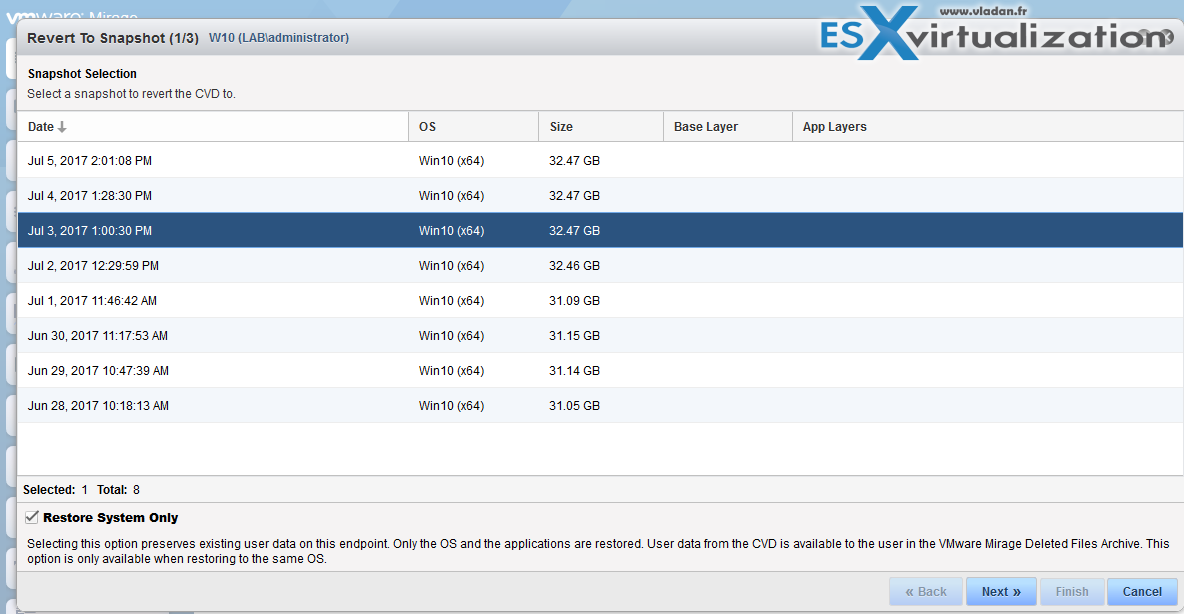Click Win10 (x64) in the Jul 1 row

point(452,301)
